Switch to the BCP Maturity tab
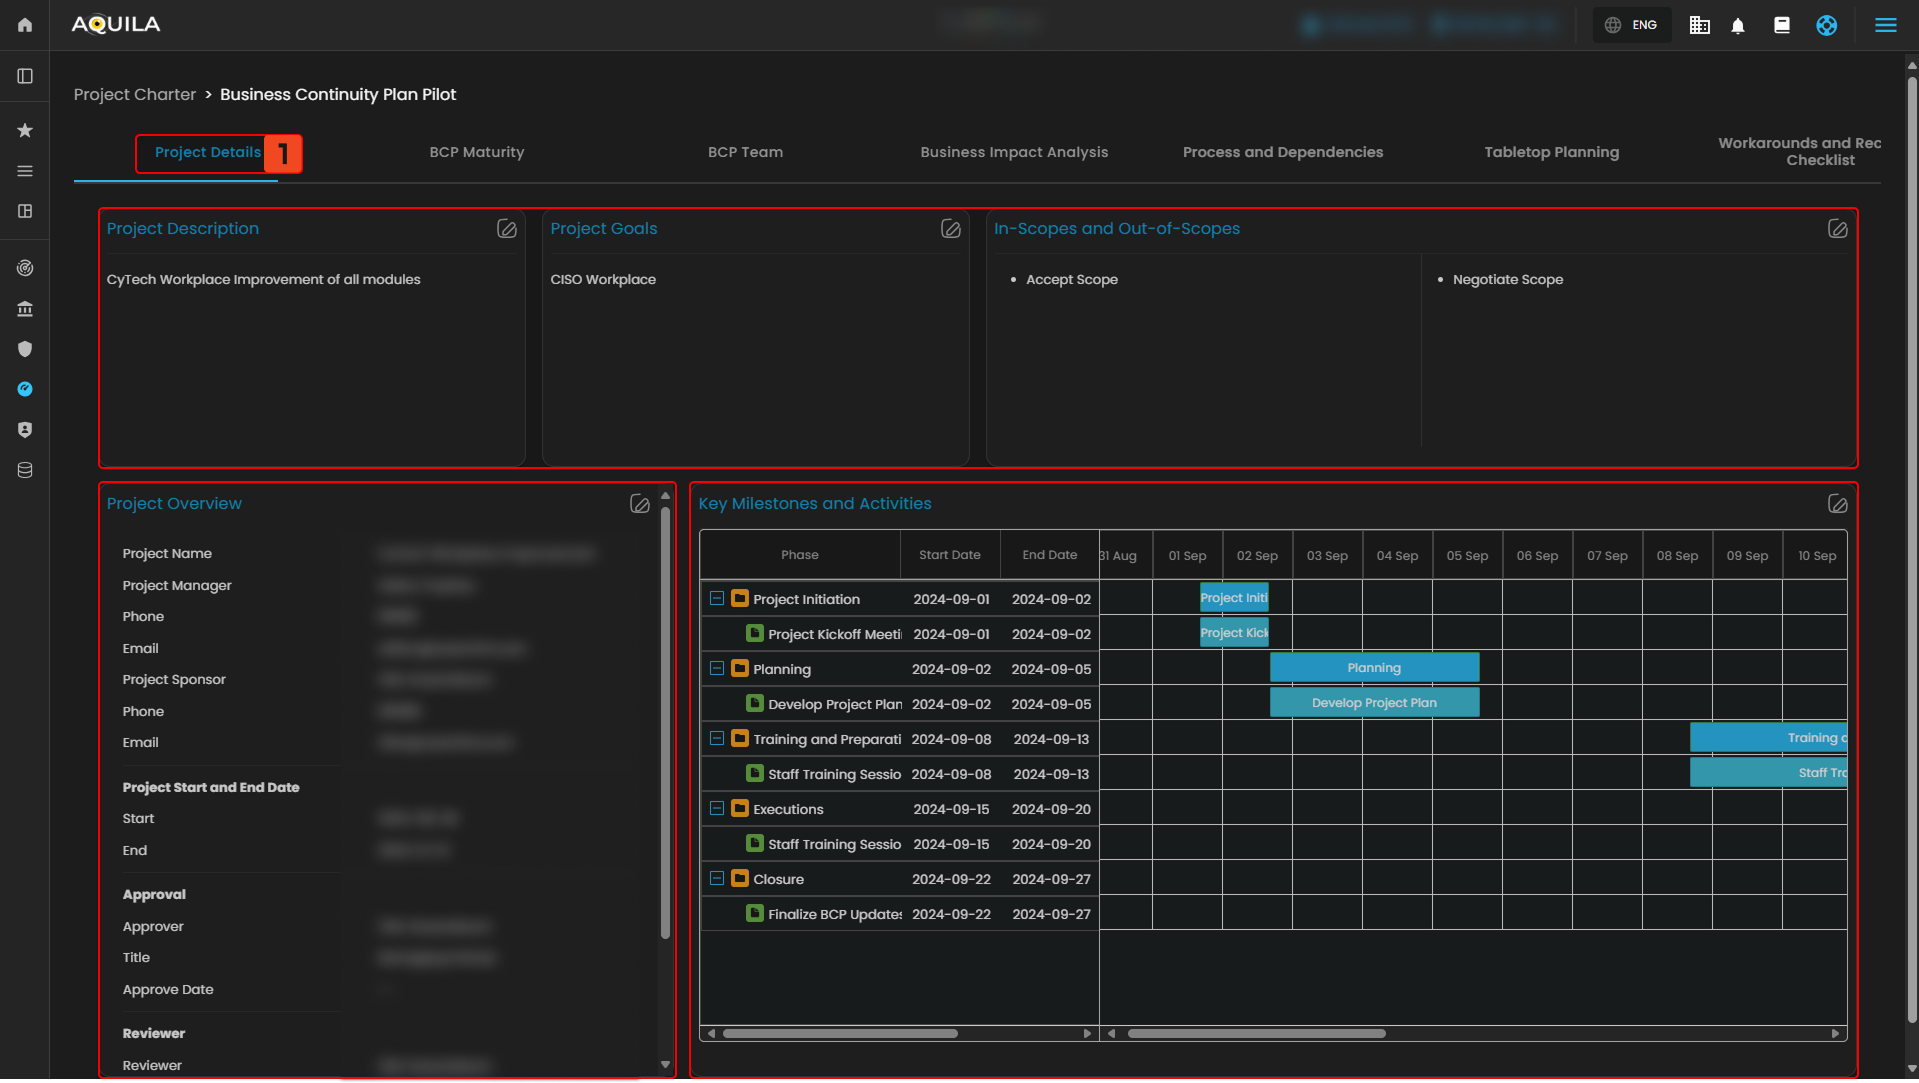The image size is (1919, 1083). (x=476, y=152)
